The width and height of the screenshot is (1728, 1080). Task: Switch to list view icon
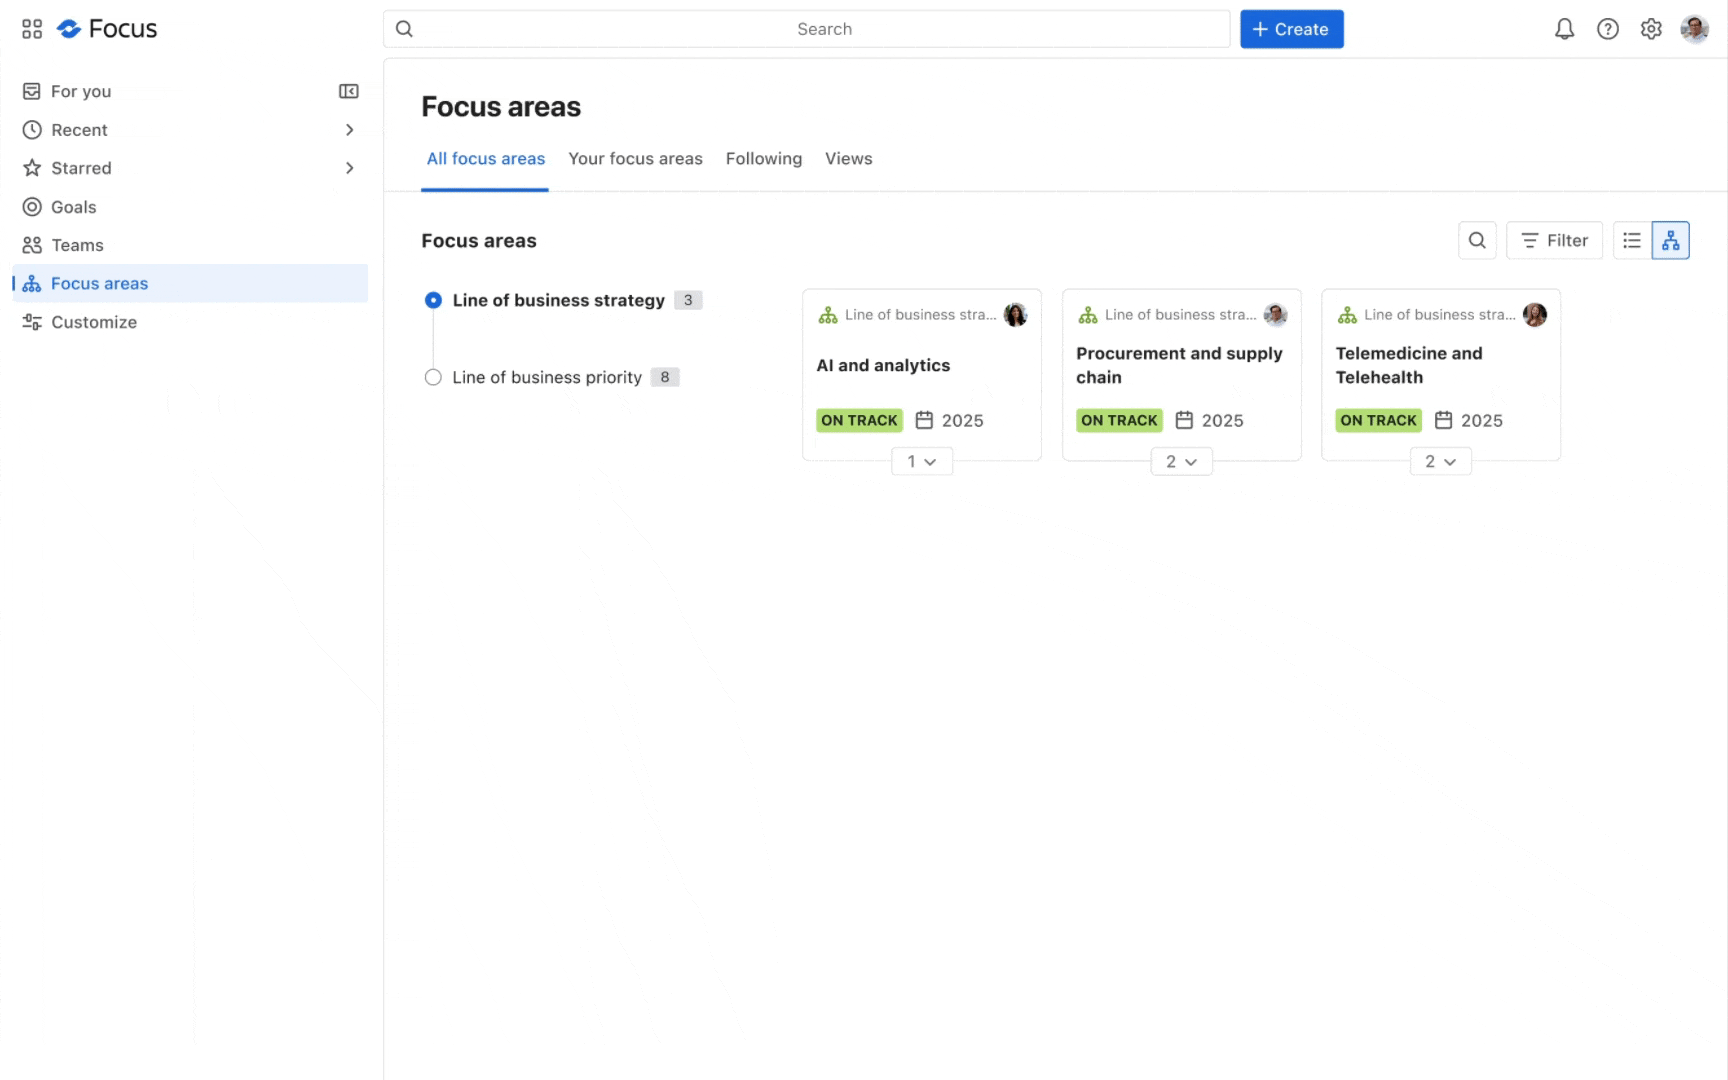(1632, 240)
